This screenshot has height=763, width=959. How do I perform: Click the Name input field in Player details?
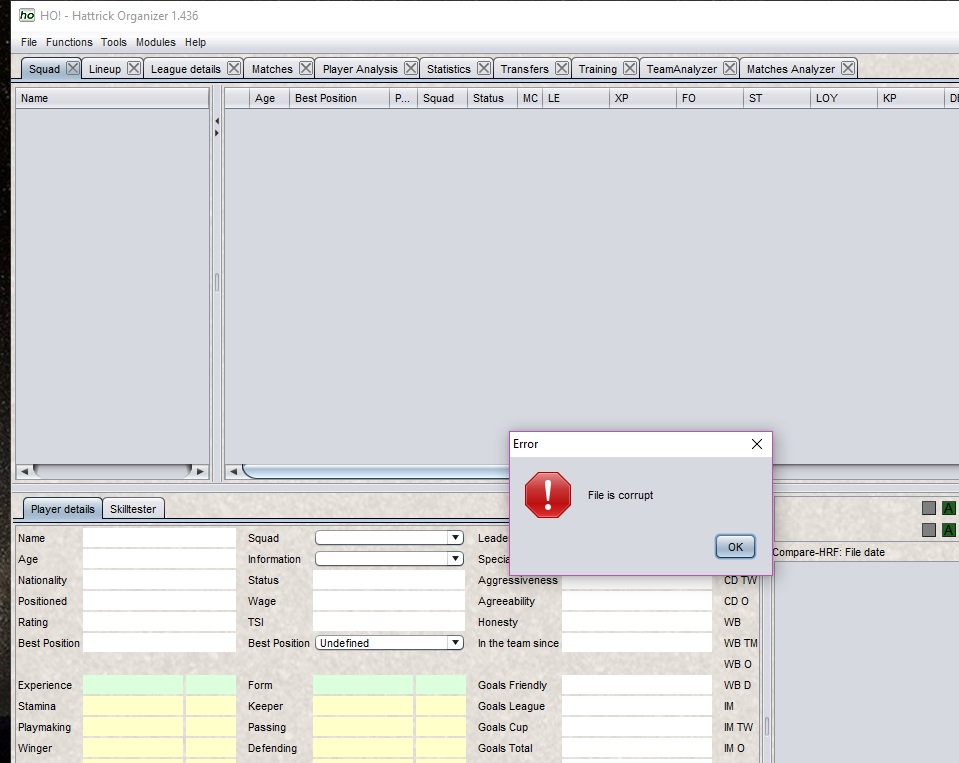pos(160,538)
